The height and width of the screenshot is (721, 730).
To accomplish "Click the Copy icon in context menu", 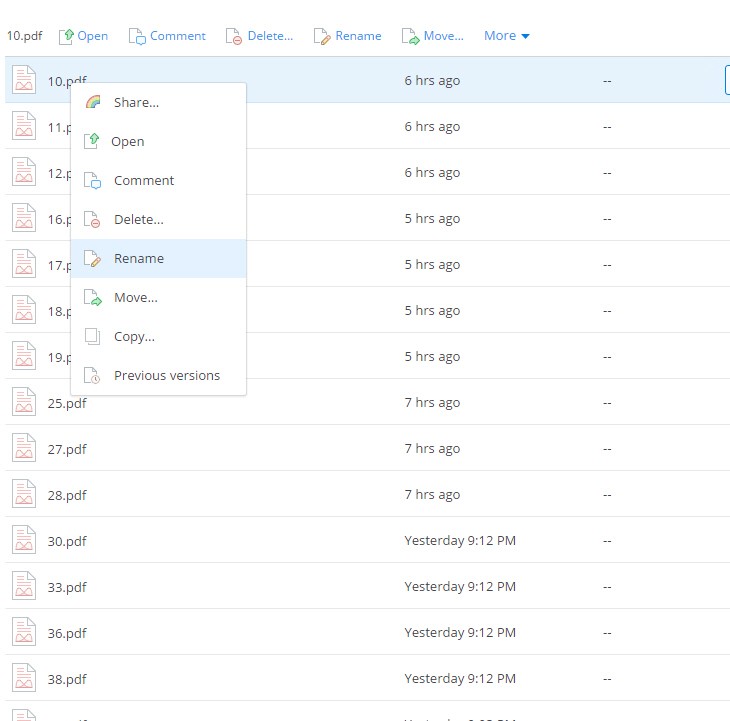I will [x=93, y=337].
